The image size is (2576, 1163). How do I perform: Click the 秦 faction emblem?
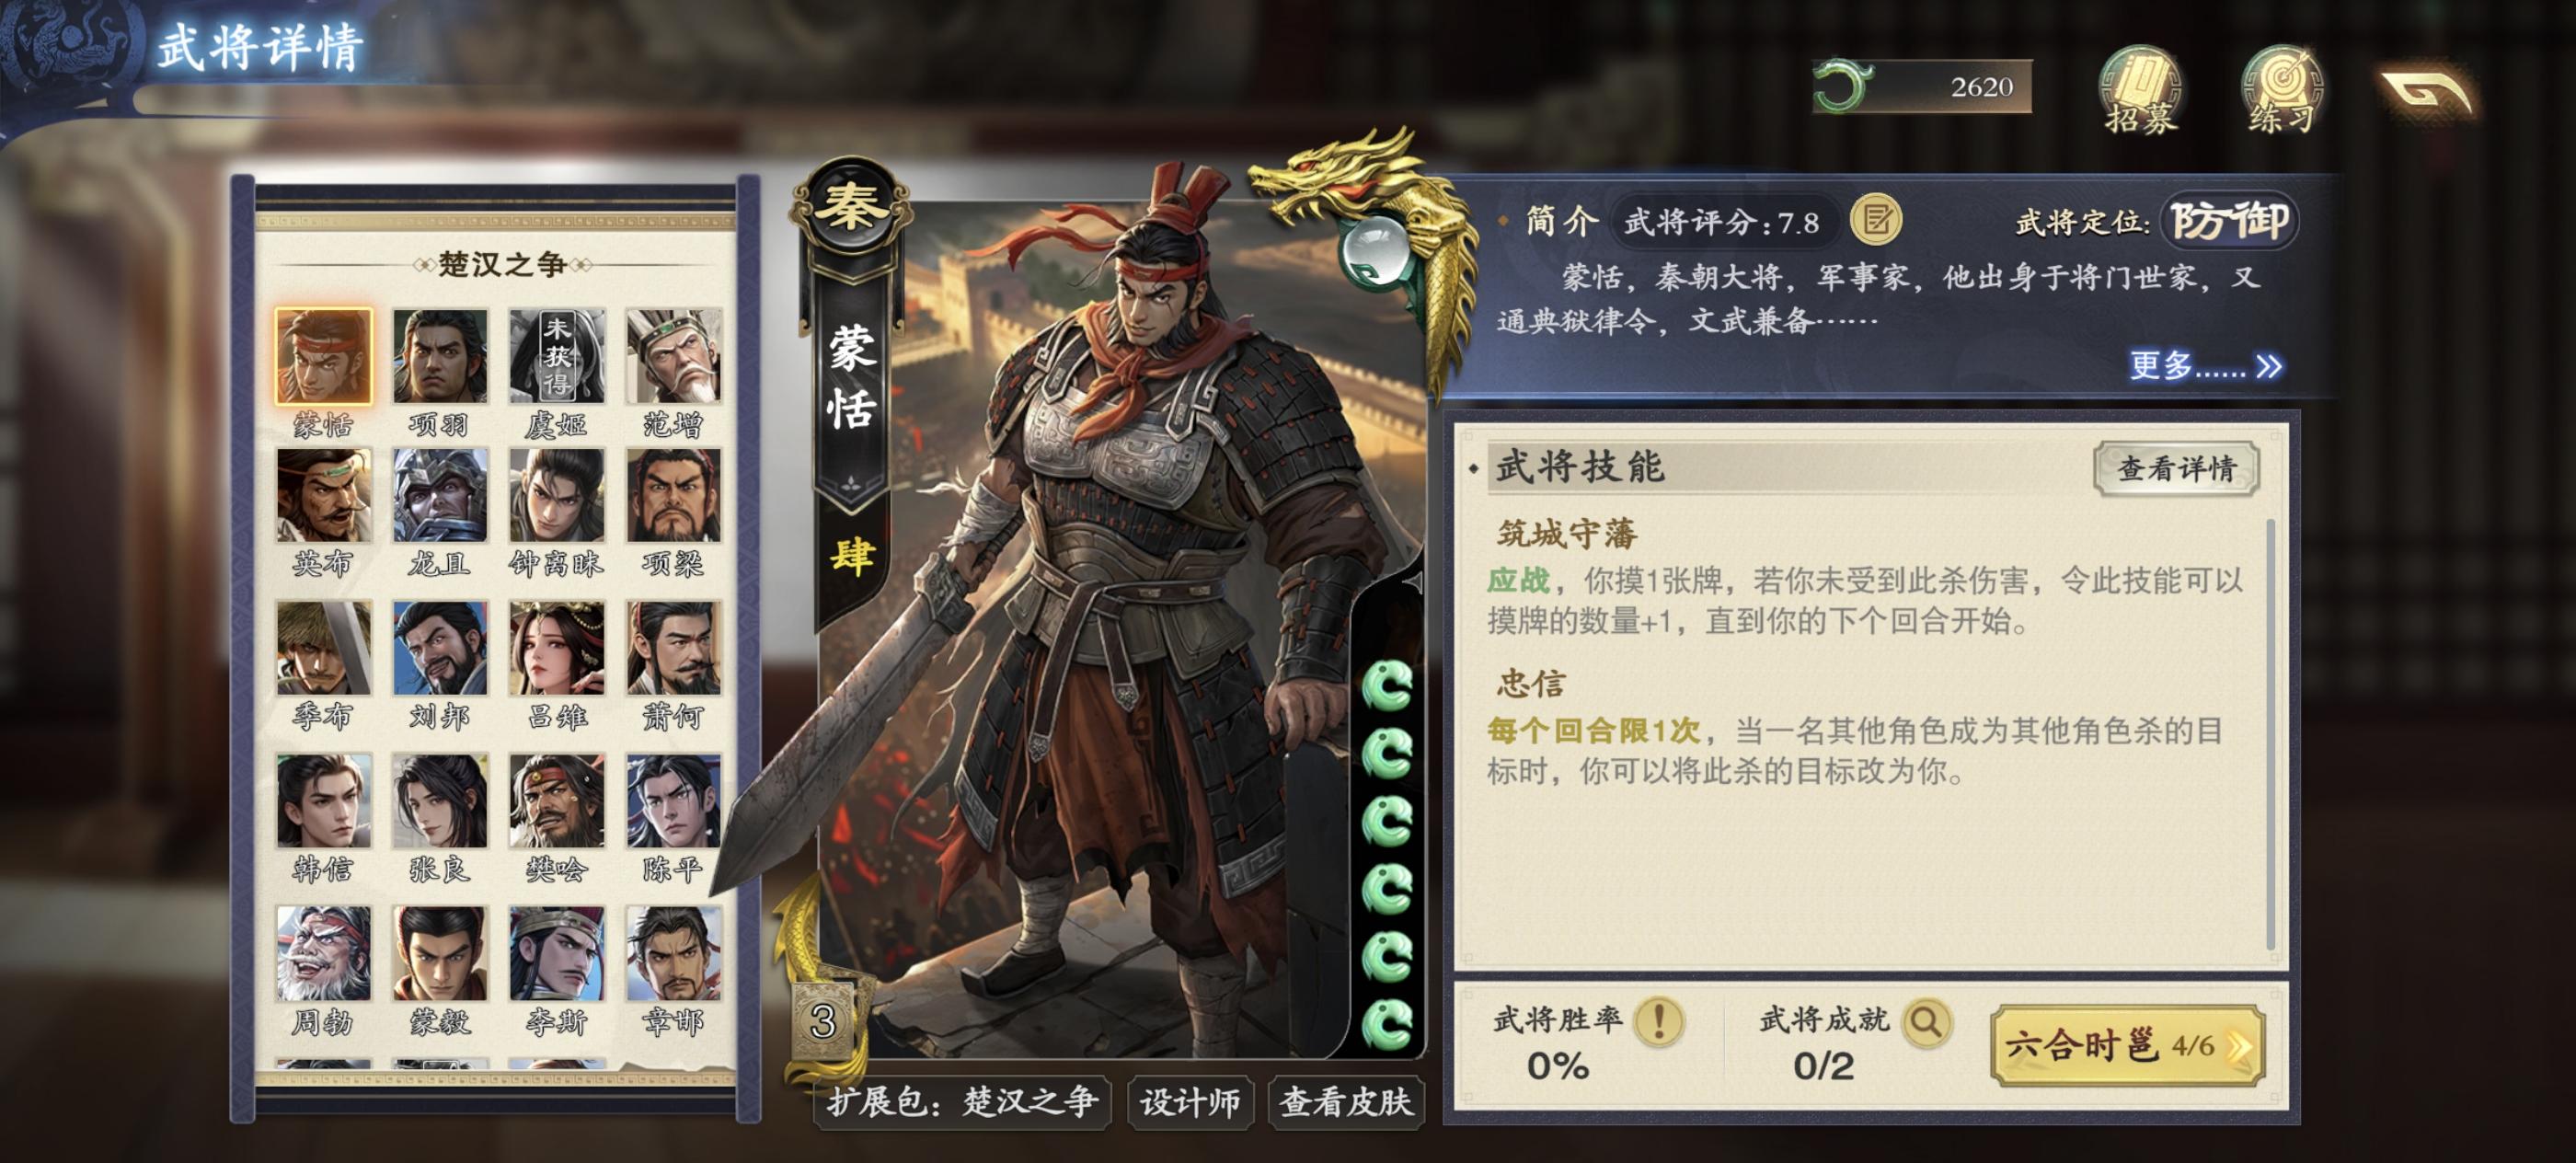coord(851,208)
